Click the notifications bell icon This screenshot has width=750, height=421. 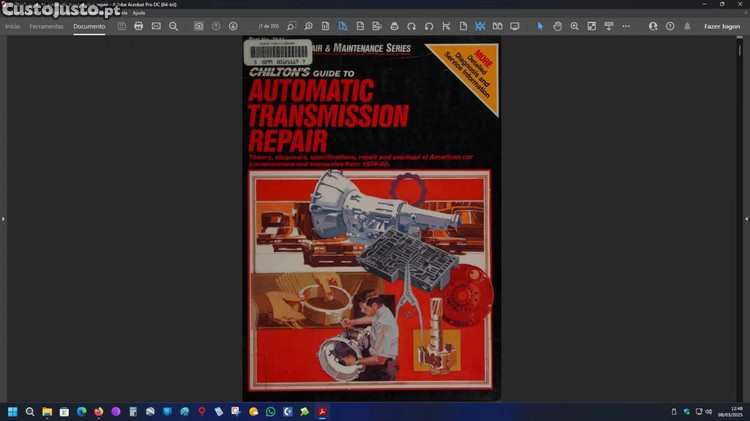coord(687,26)
